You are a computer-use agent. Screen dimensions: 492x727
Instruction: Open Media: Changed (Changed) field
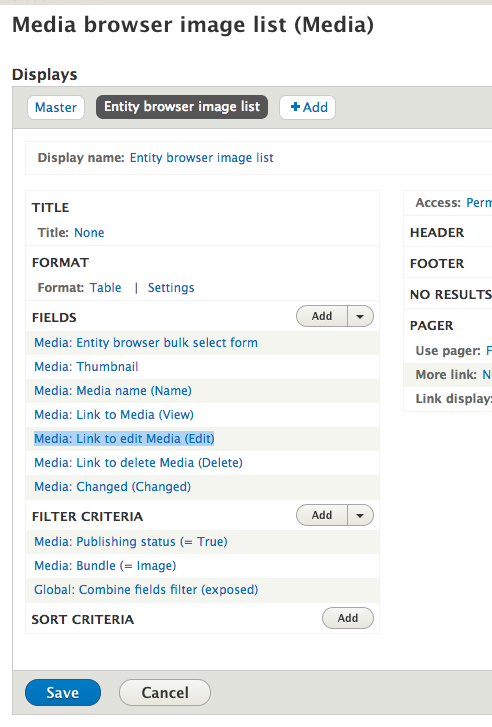point(112,487)
